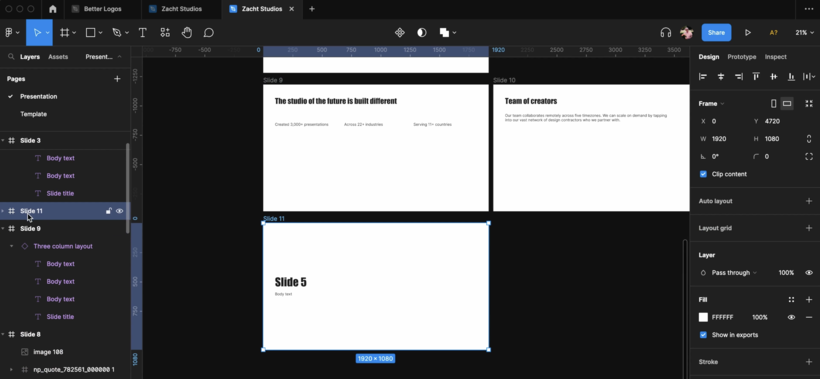Remove the FFFFFF fill with minus icon
The image size is (820, 379).
809,317
